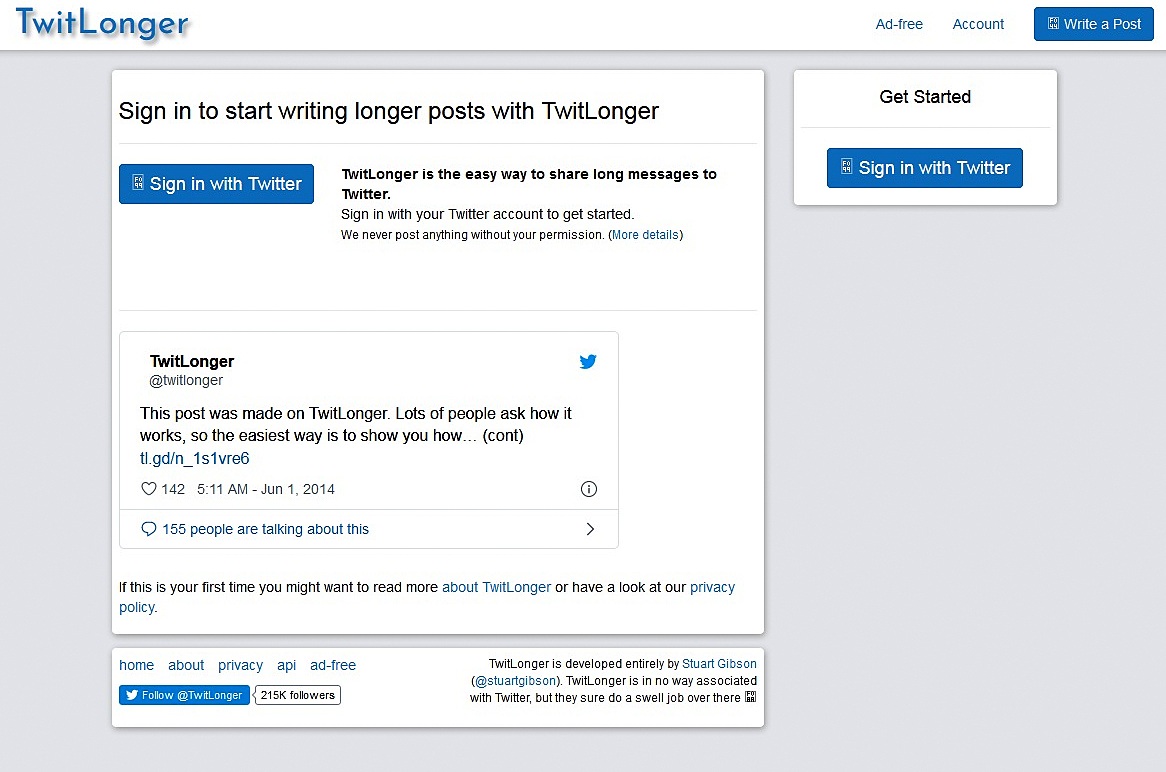Open the about TwitLonger link
Image resolution: width=1166 pixels, height=772 pixels.
[x=497, y=587]
